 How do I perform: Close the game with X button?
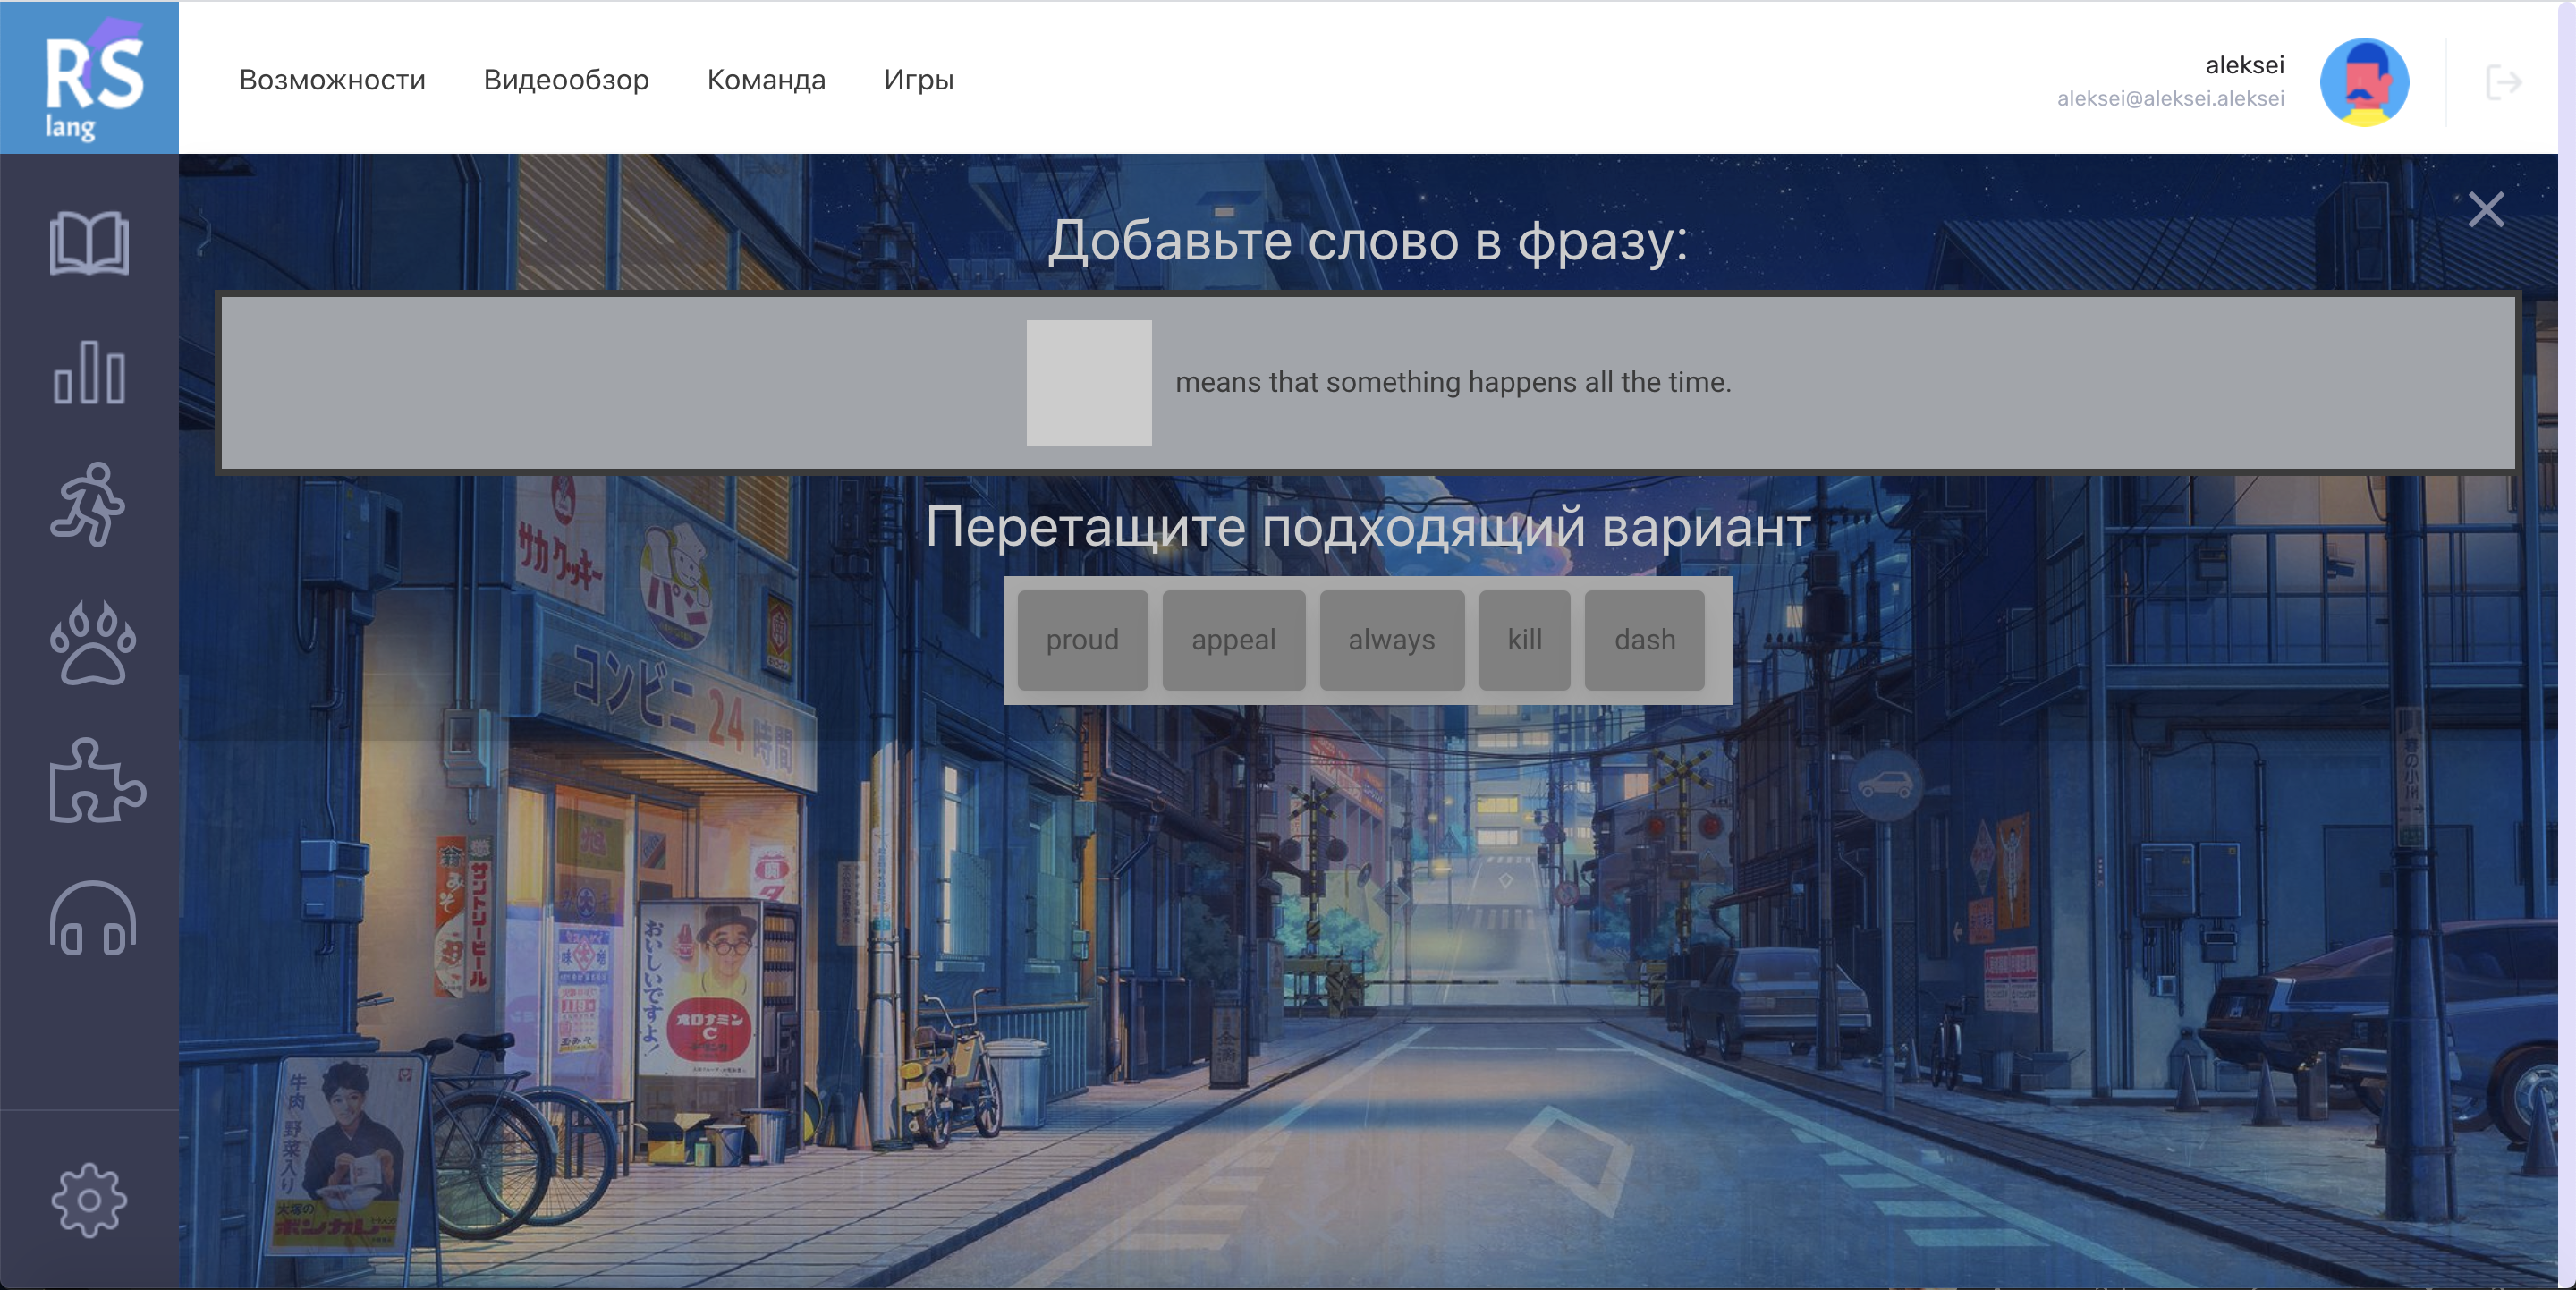click(x=2485, y=210)
